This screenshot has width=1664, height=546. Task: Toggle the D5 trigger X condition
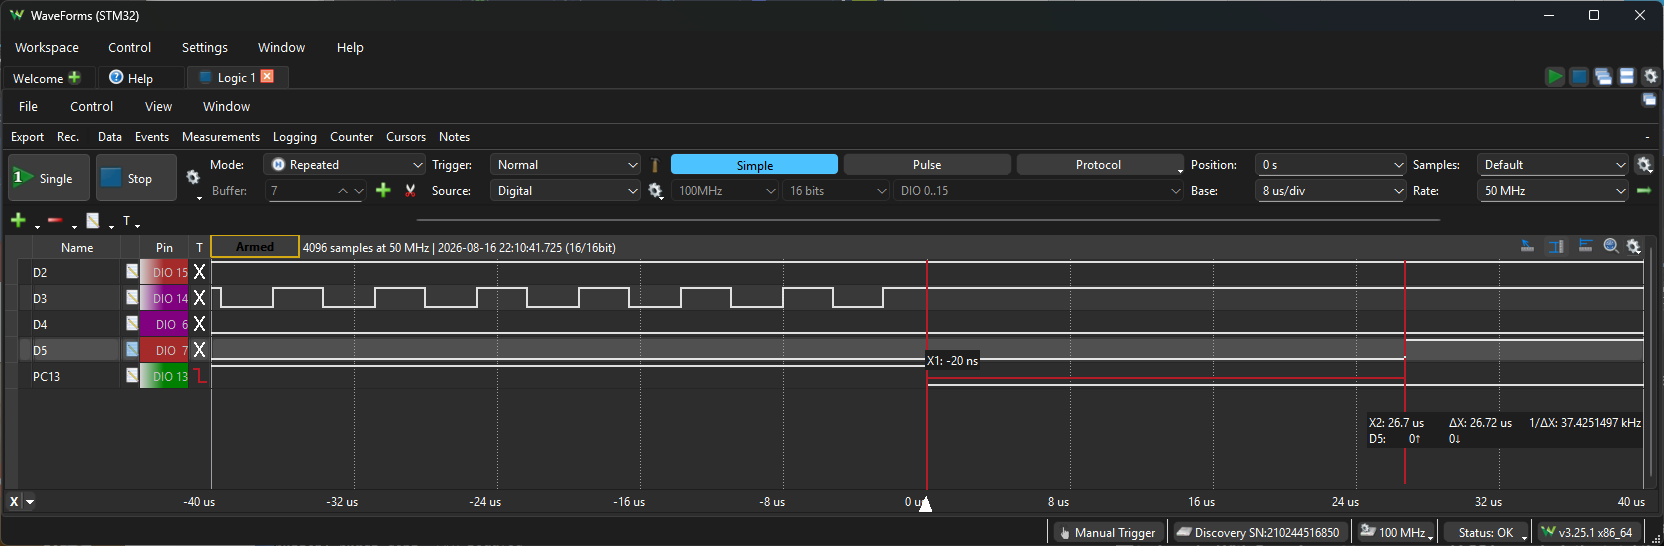pyautogui.click(x=199, y=350)
